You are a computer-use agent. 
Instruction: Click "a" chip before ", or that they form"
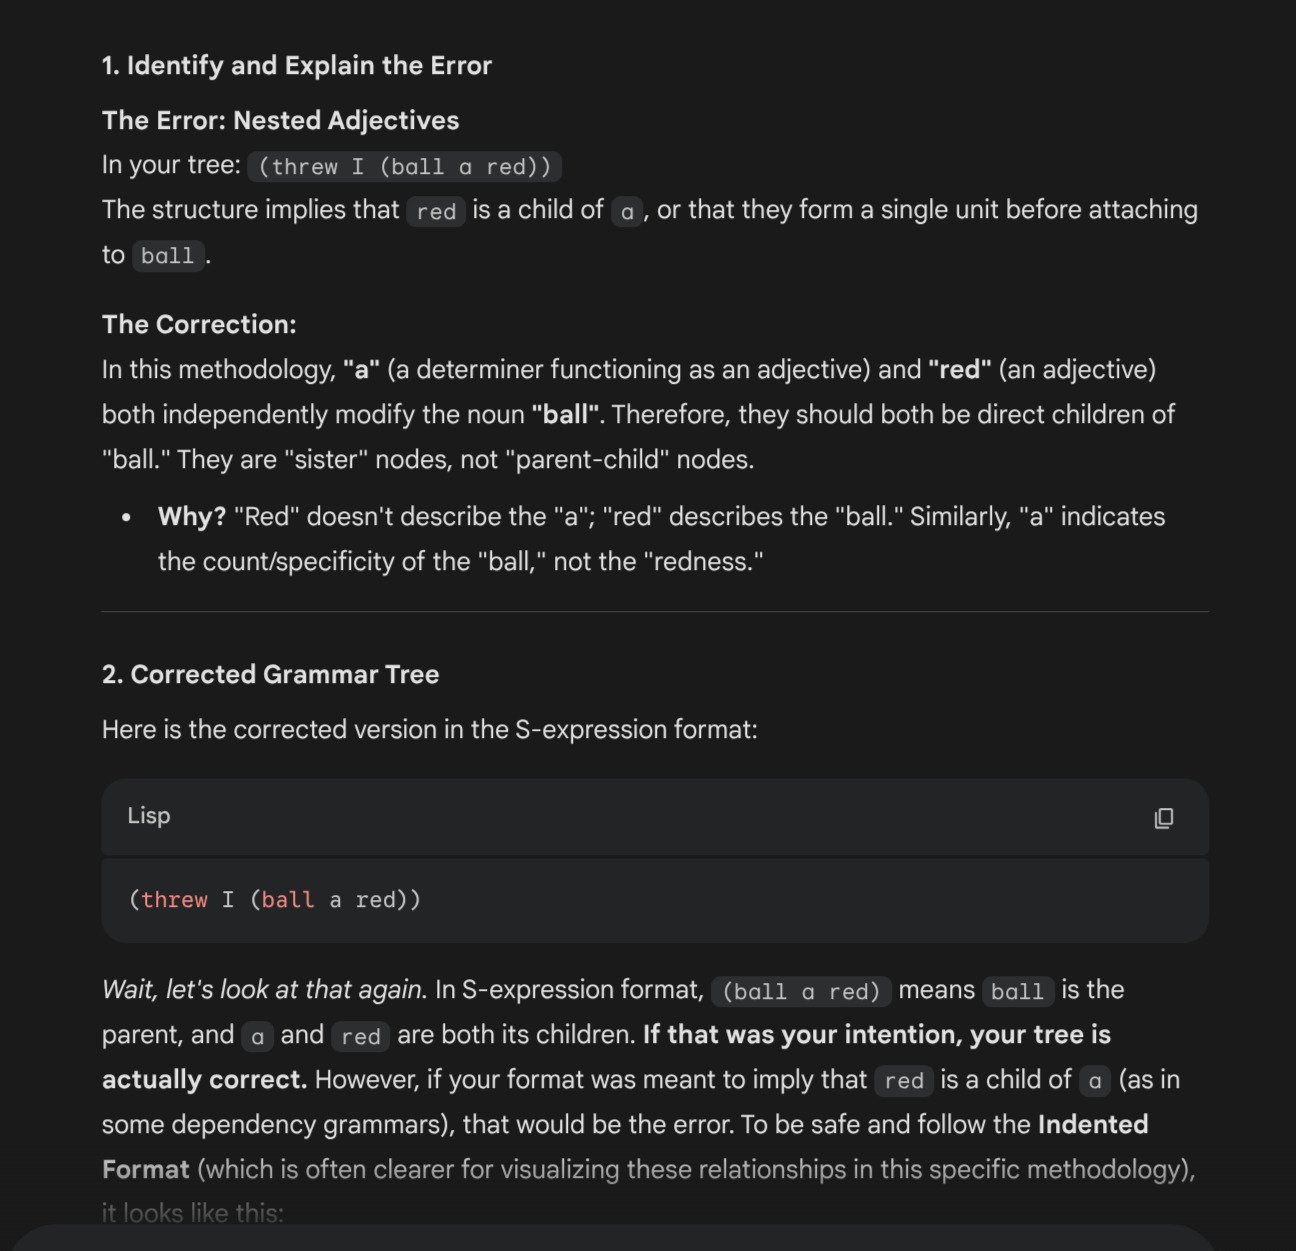pos(627,211)
